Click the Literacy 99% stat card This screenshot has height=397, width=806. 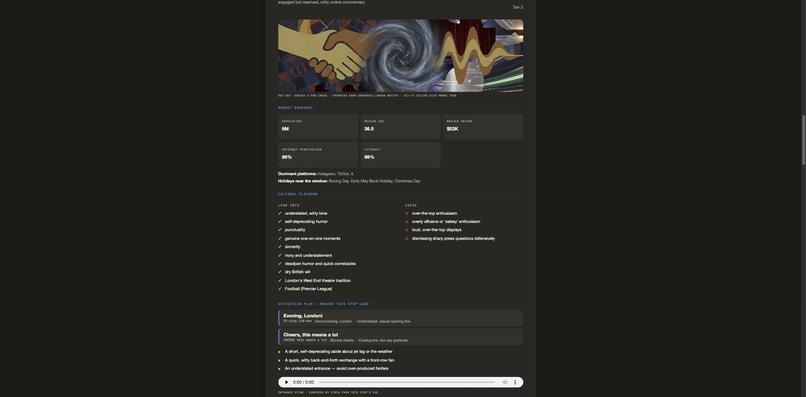400,155
